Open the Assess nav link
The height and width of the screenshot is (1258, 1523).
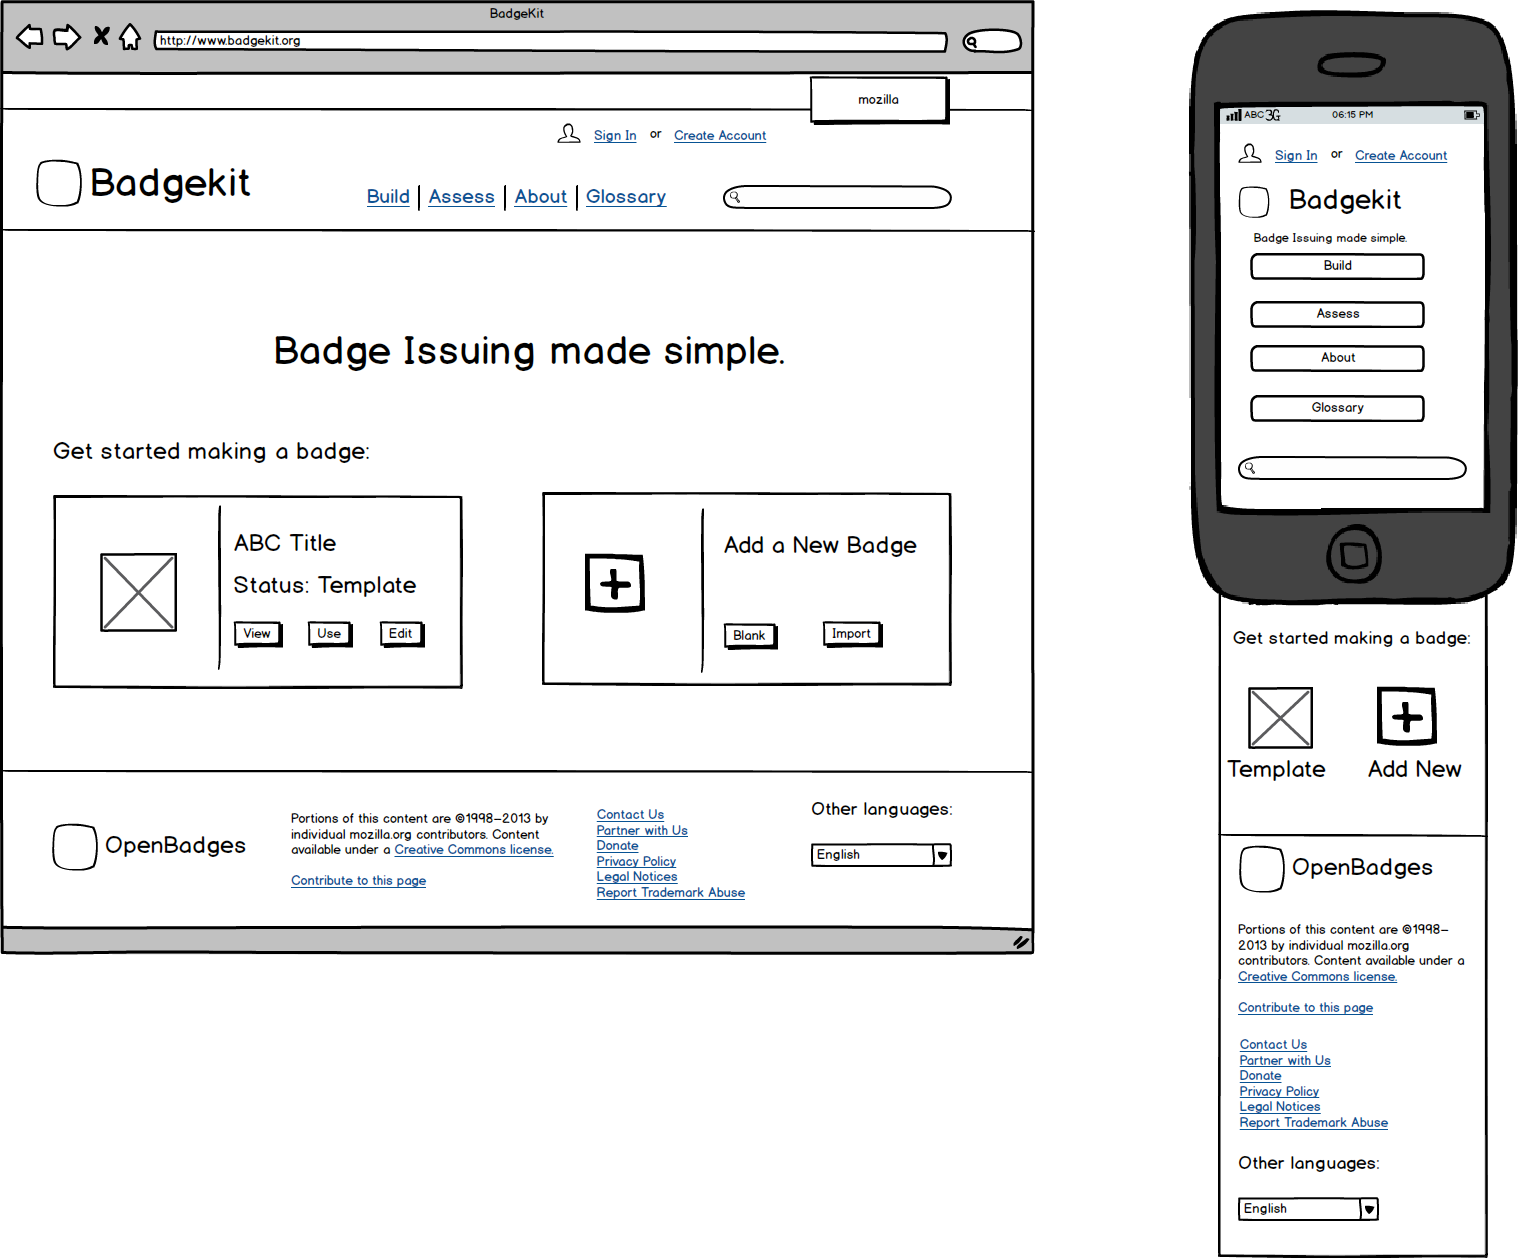click(461, 197)
